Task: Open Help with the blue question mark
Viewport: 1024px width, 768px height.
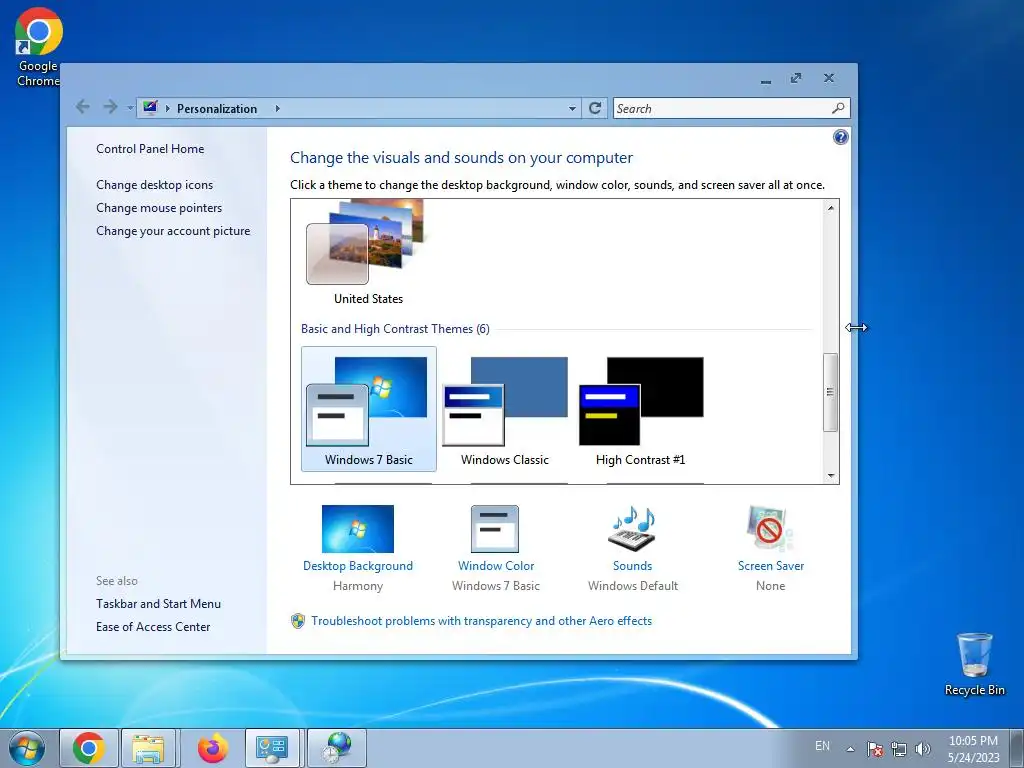Action: click(x=840, y=137)
